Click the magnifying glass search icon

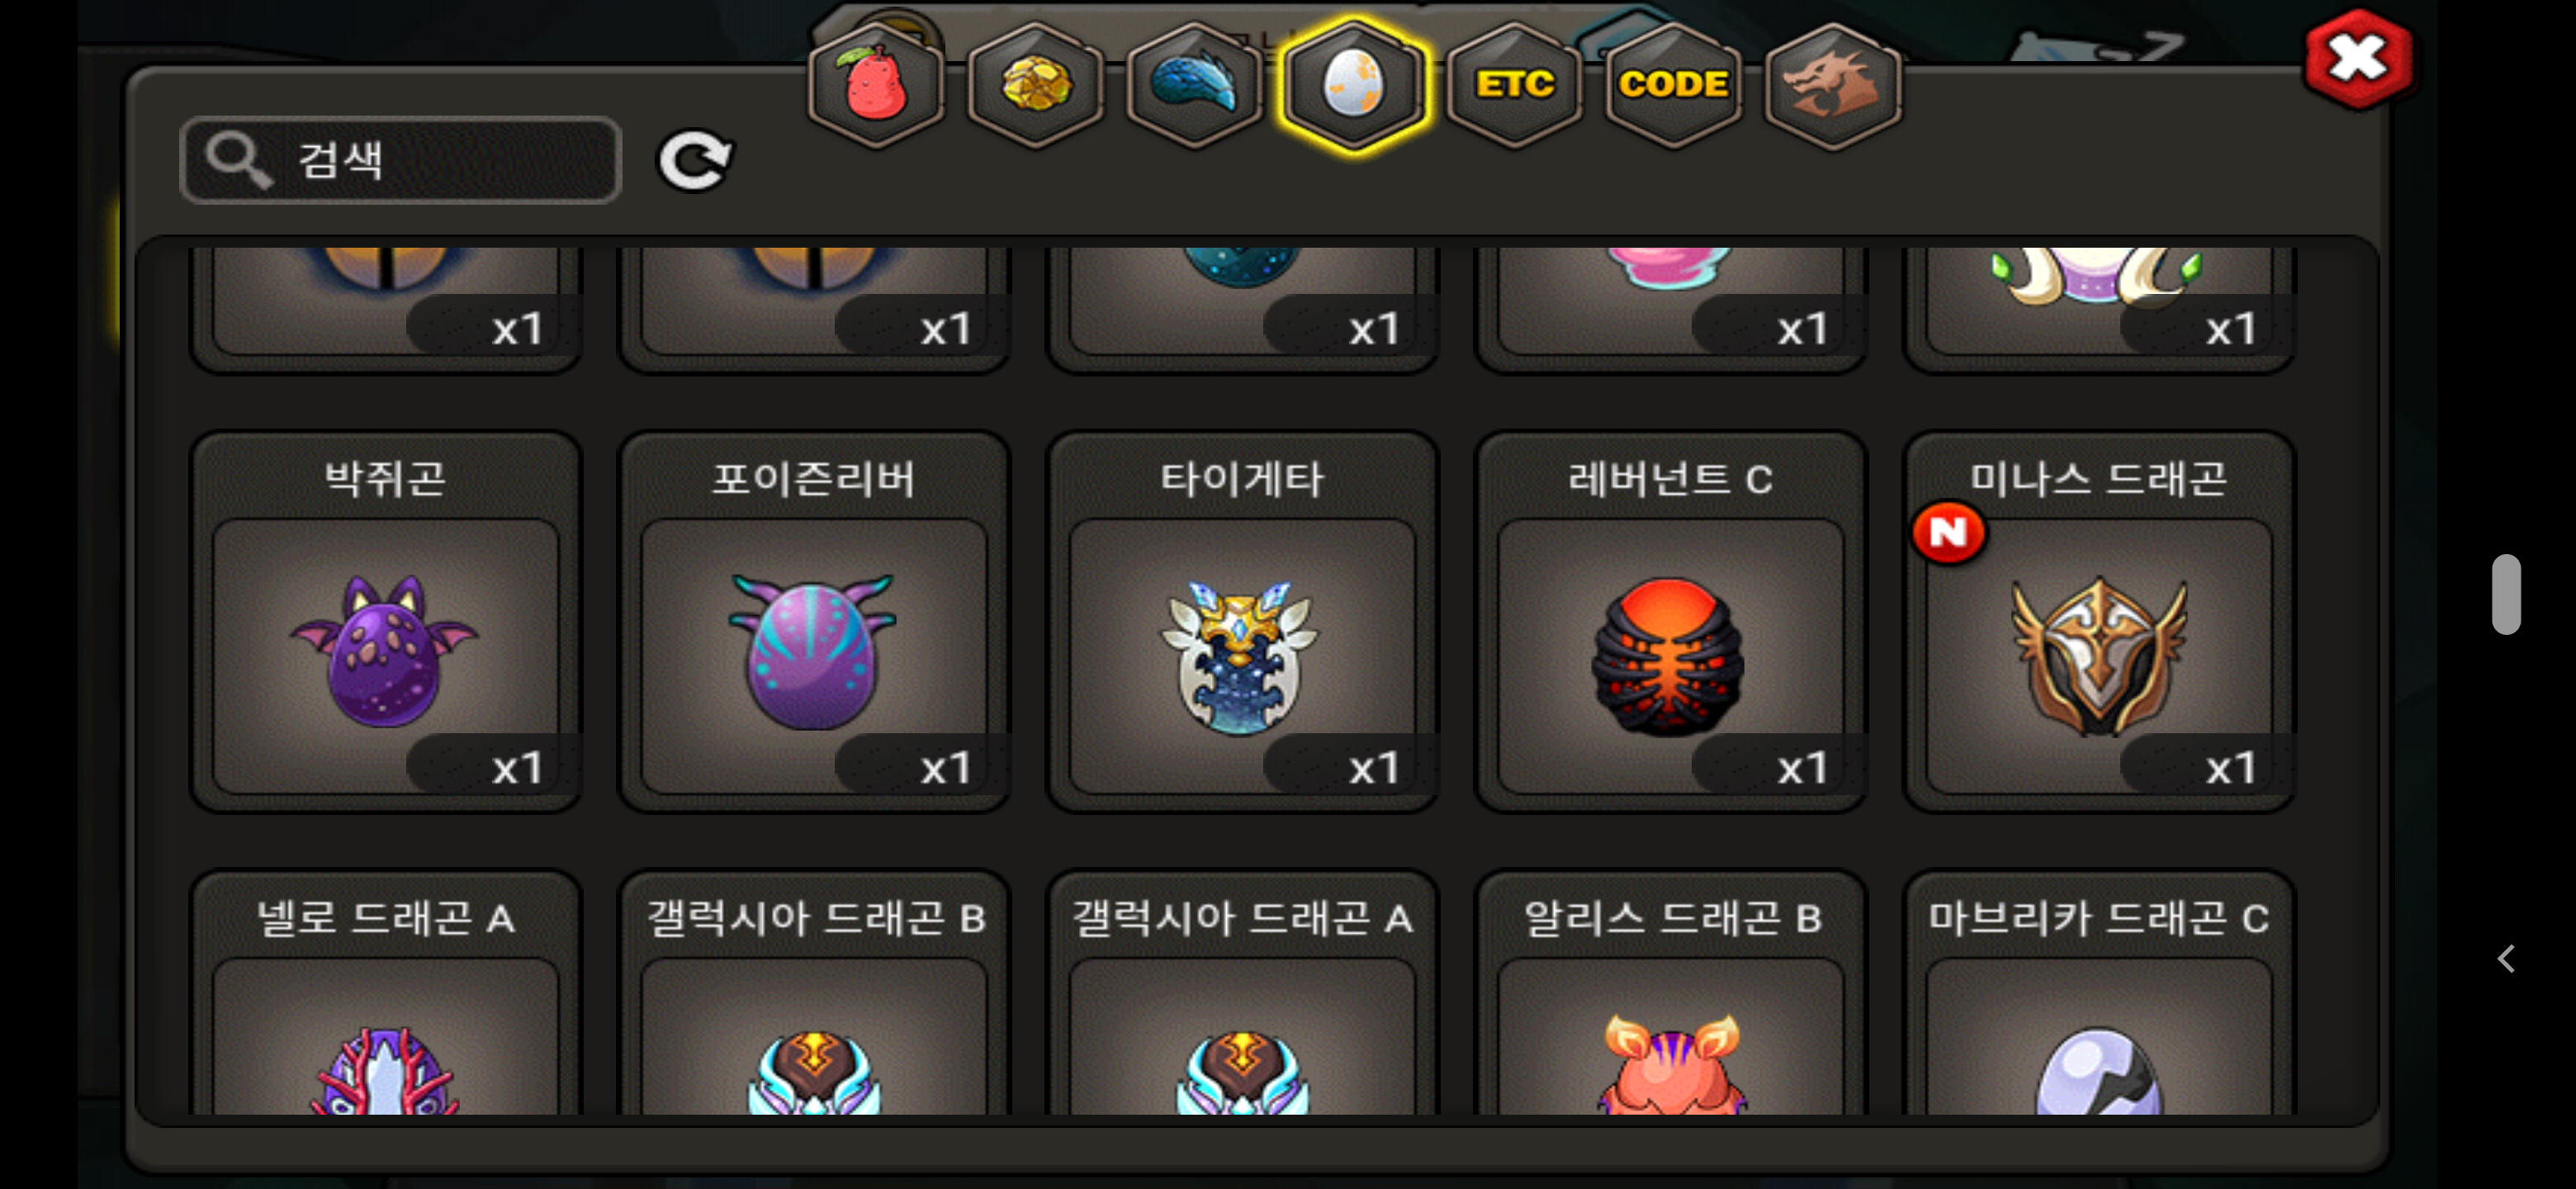pyautogui.click(x=238, y=160)
